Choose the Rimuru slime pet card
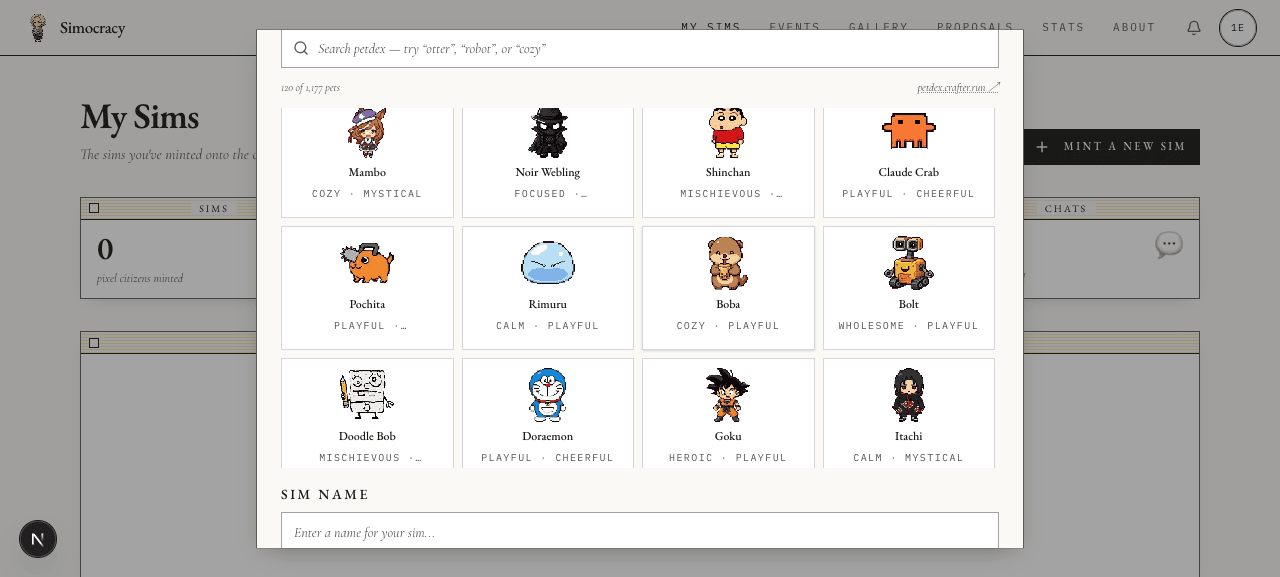This screenshot has height=577, width=1280. (548, 288)
